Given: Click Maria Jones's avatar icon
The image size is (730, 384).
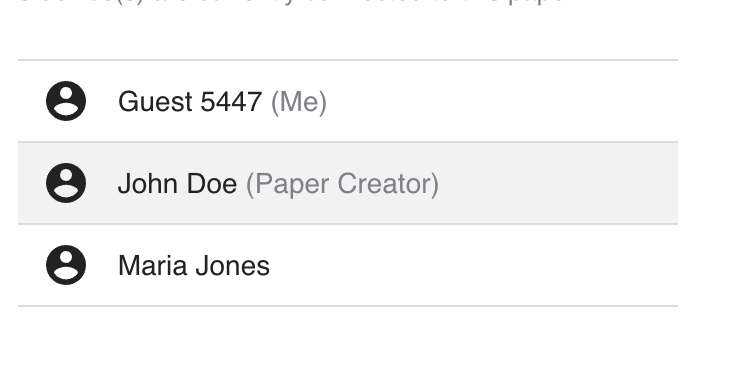Looking at the screenshot, I should [66, 265].
